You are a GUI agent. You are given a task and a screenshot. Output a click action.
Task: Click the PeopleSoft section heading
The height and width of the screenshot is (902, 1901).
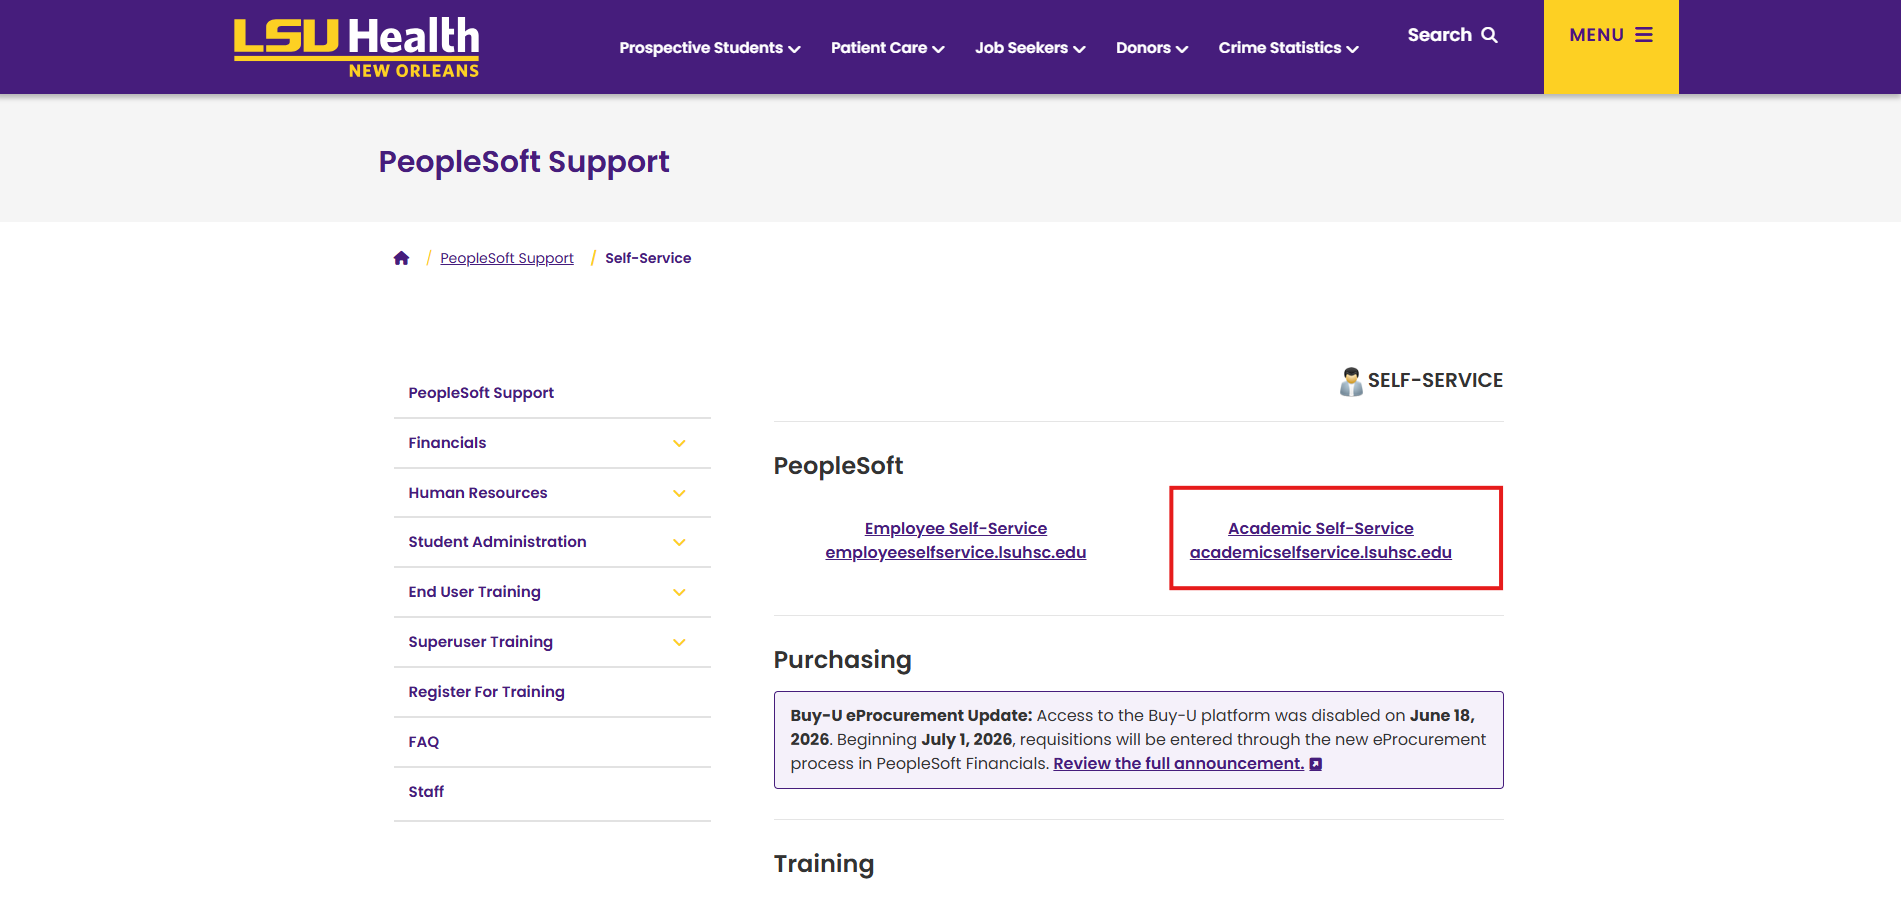(838, 466)
